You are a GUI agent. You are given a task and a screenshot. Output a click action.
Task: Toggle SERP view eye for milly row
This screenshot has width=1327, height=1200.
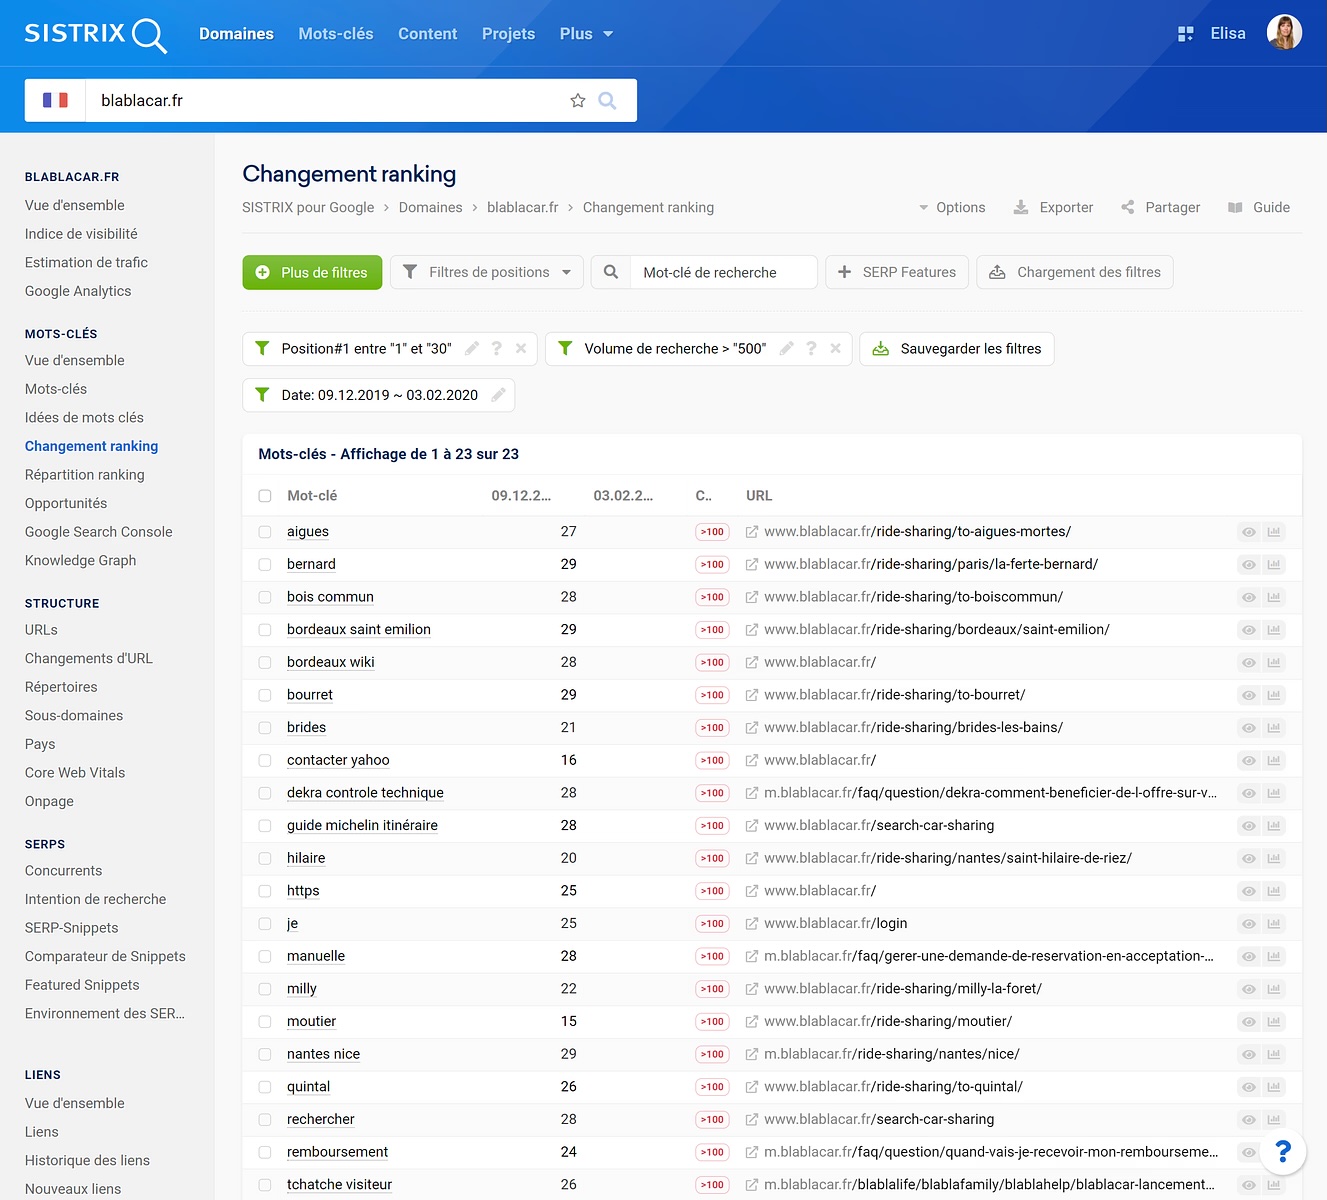pos(1249,989)
